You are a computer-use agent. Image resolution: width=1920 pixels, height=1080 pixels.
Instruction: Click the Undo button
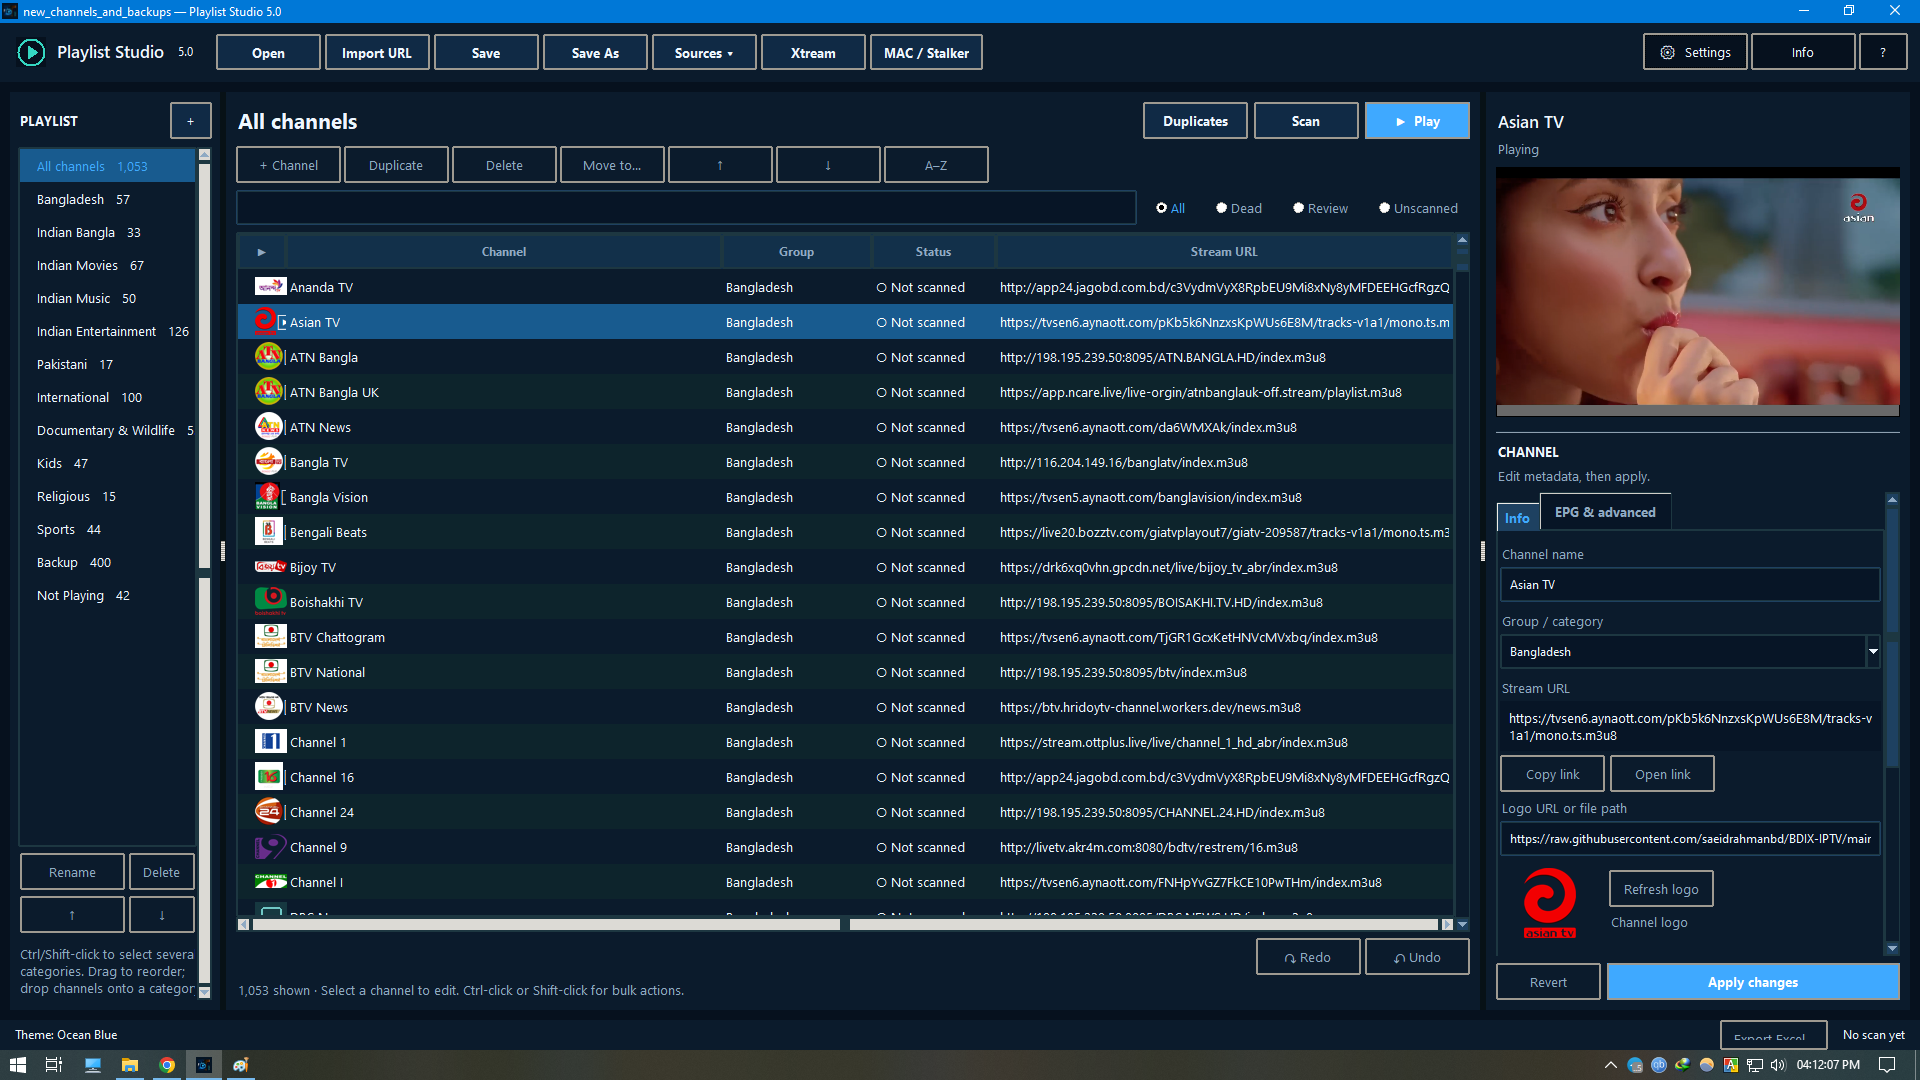(1417, 957)
